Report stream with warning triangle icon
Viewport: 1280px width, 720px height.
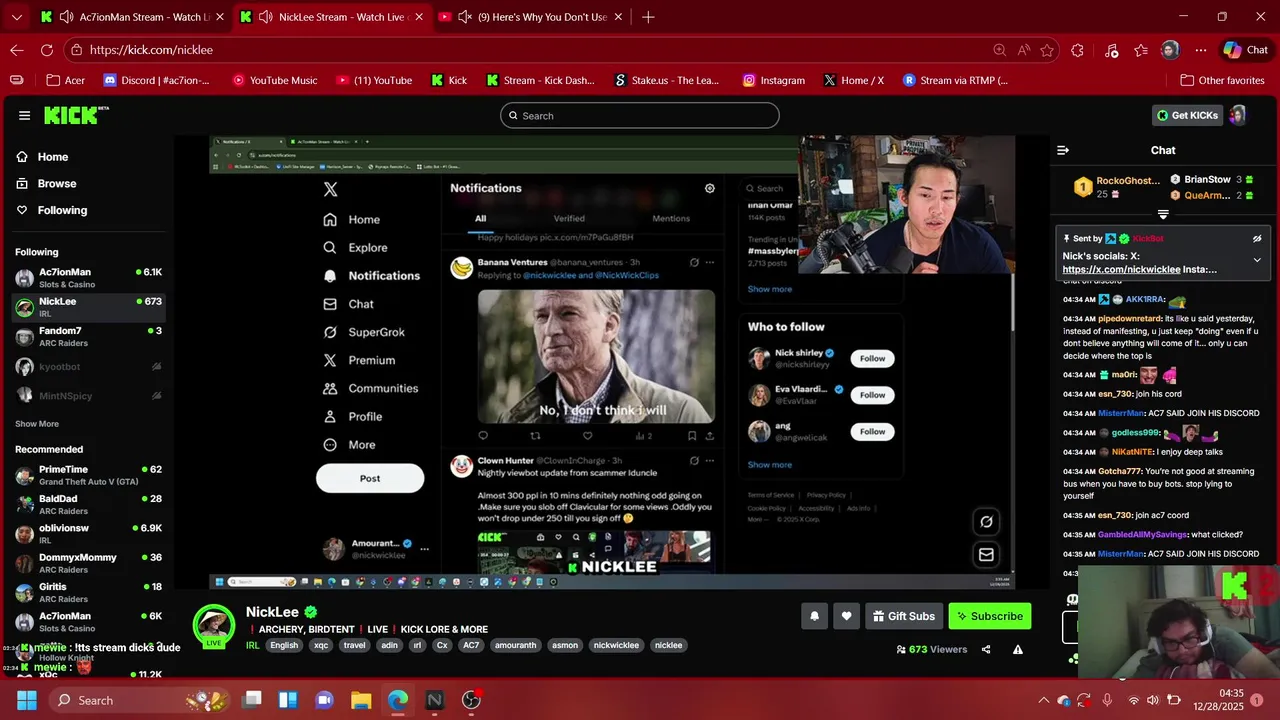pos(1018,649)
